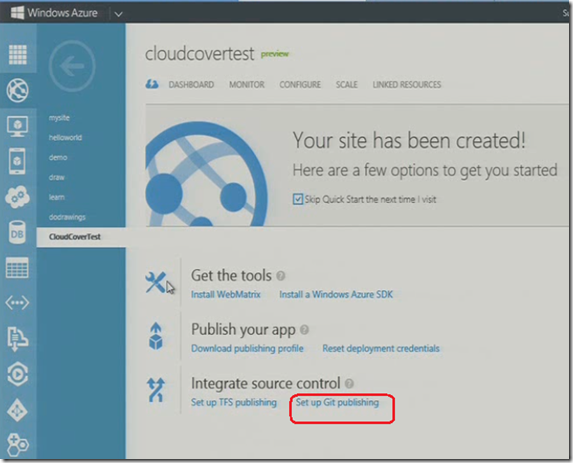Switch to the DASHBOARD tab
This screenshot has height=463, width=573.
point(191,84)
